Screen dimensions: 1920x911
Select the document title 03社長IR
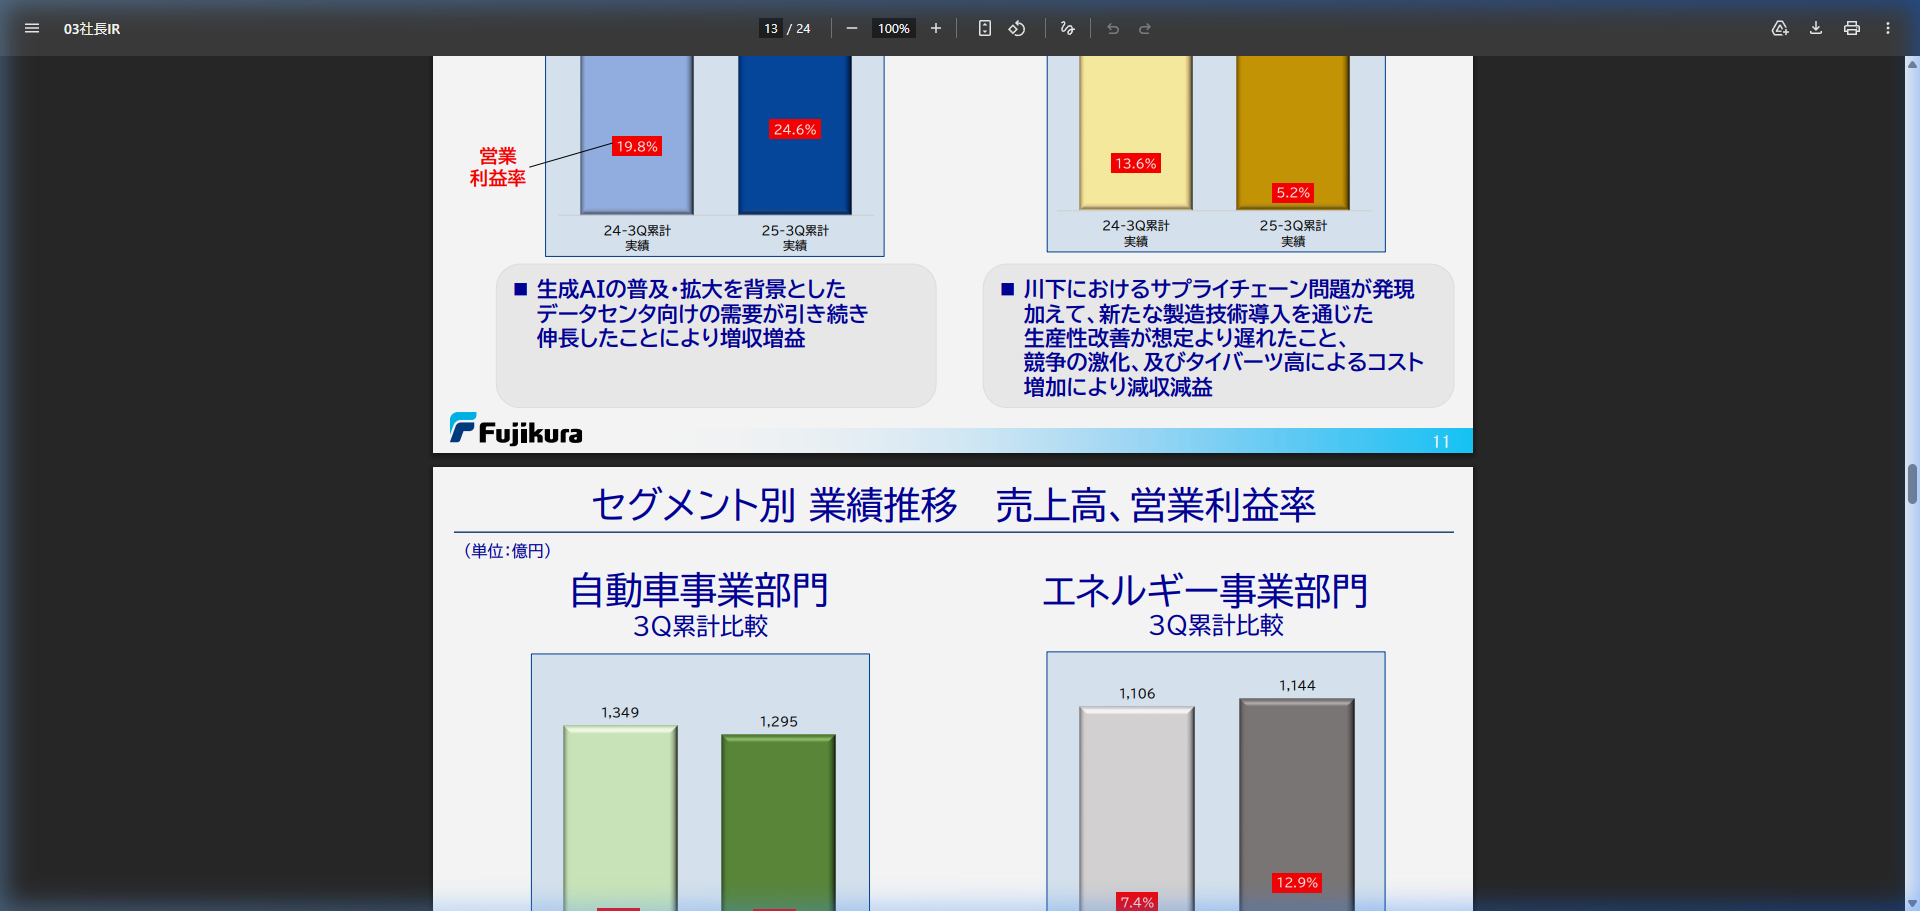[93, 29]
